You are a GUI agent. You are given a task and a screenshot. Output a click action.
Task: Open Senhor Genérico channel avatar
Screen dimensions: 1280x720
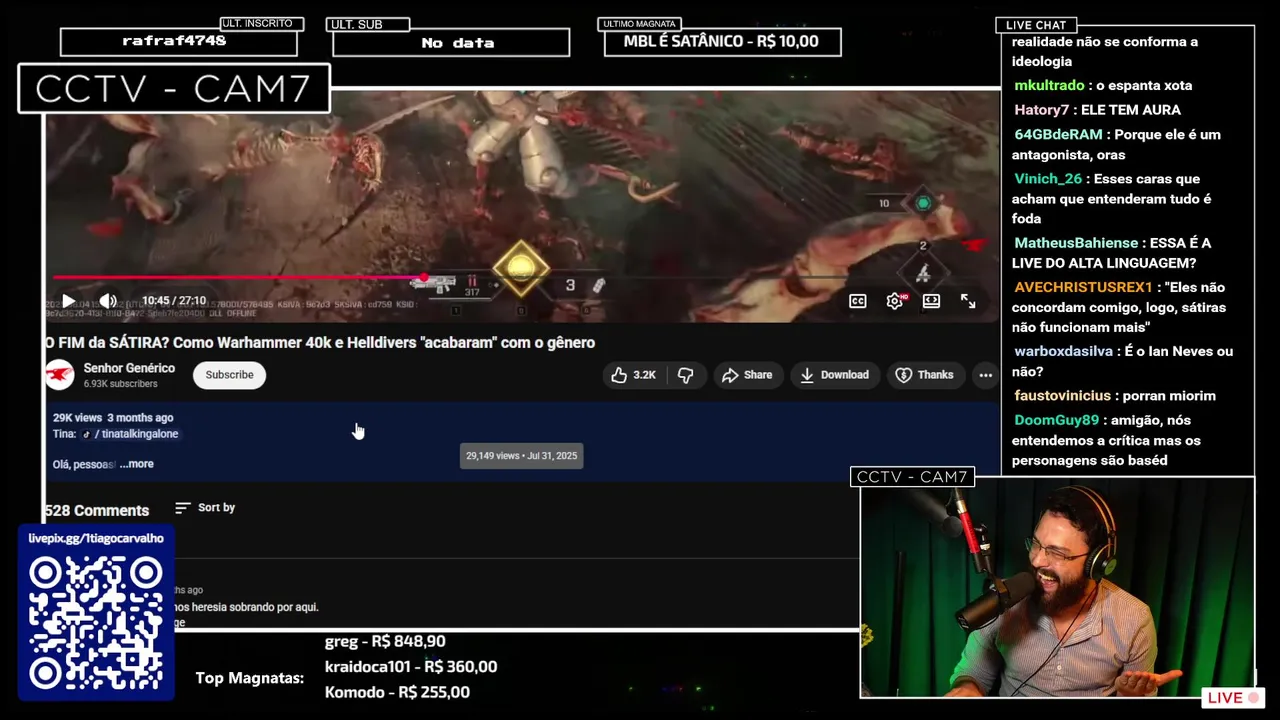tap(60, 375)
